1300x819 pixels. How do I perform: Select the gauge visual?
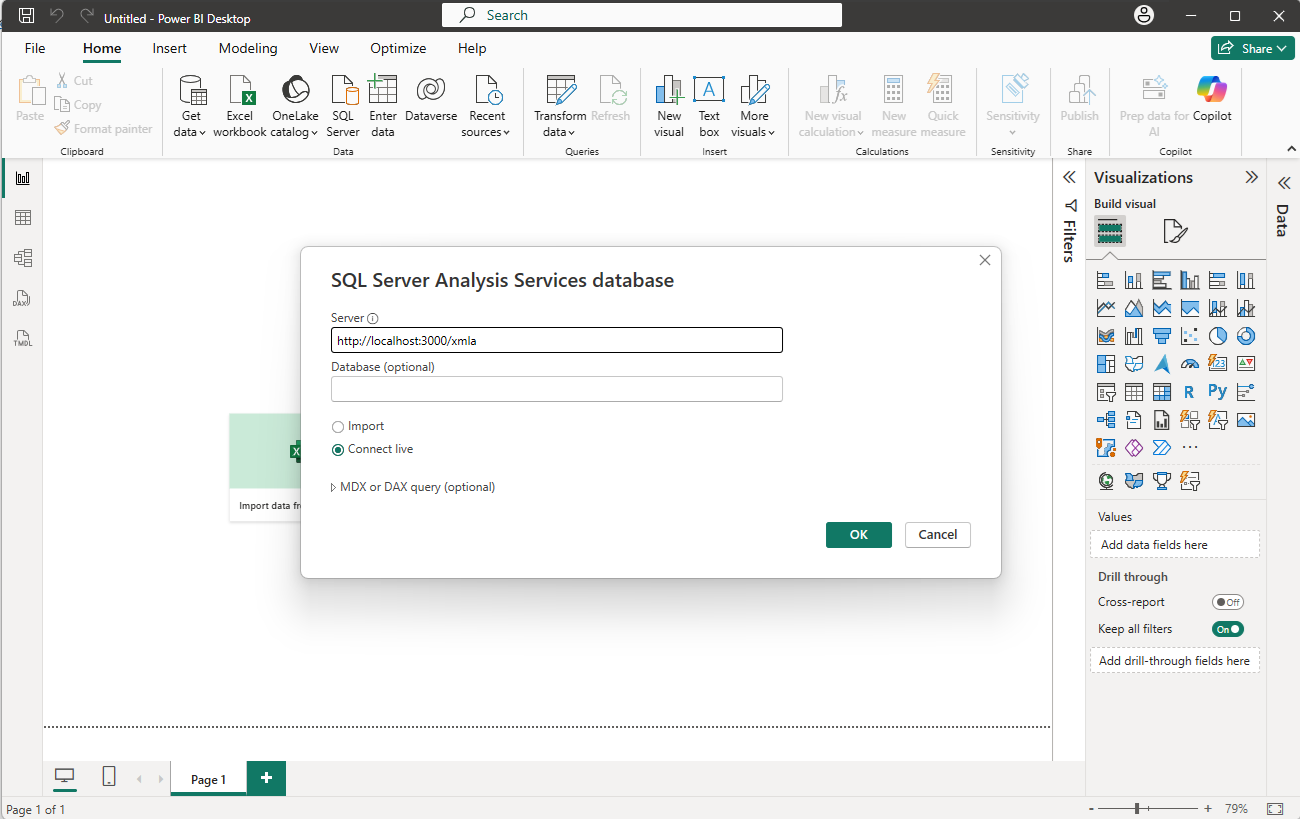(1189, 364)
